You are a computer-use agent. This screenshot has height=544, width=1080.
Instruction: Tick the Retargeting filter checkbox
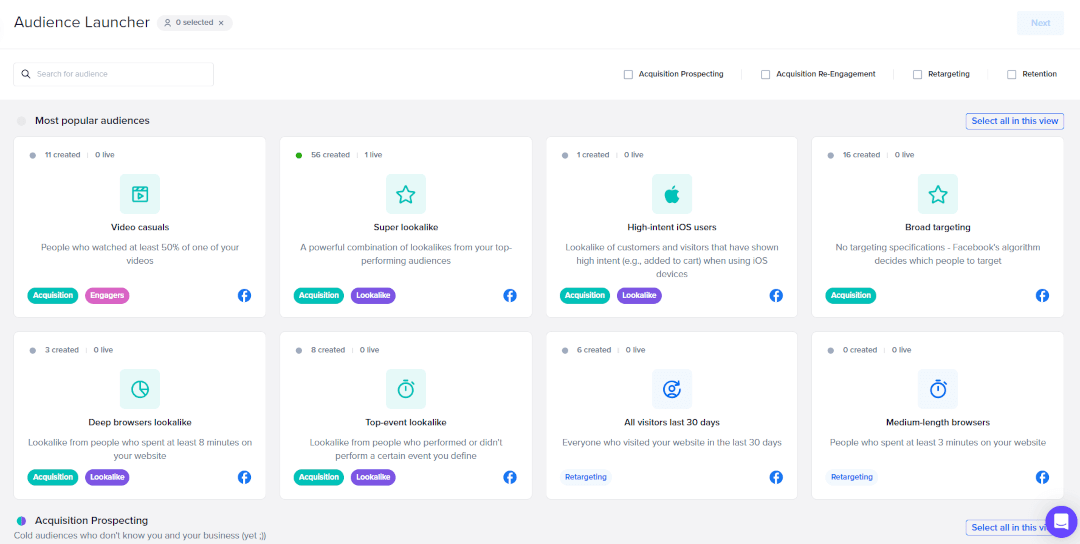coord(917,74)
